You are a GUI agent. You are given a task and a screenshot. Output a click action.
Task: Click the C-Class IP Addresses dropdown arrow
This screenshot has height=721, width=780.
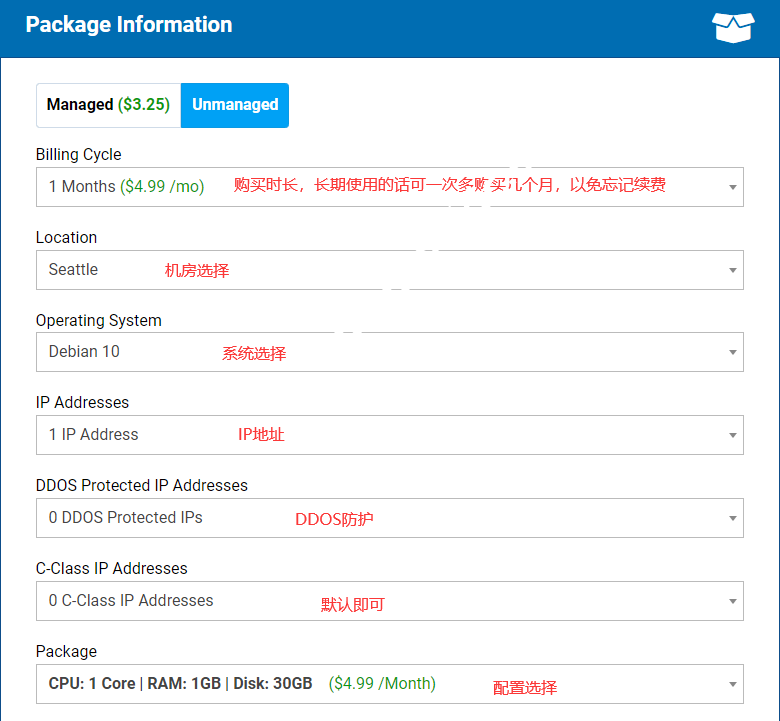733,601
